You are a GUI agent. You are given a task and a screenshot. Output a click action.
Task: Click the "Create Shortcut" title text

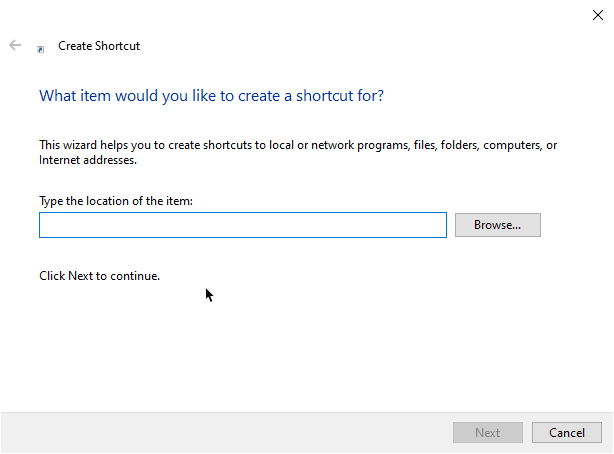[x=99, y=46]
